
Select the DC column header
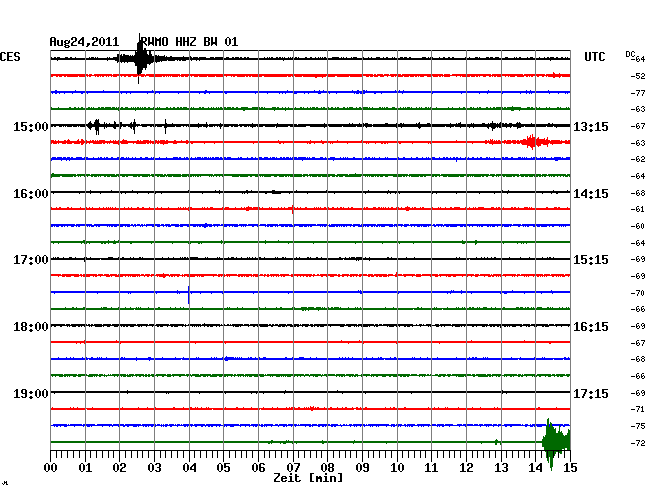click(630, 54)
